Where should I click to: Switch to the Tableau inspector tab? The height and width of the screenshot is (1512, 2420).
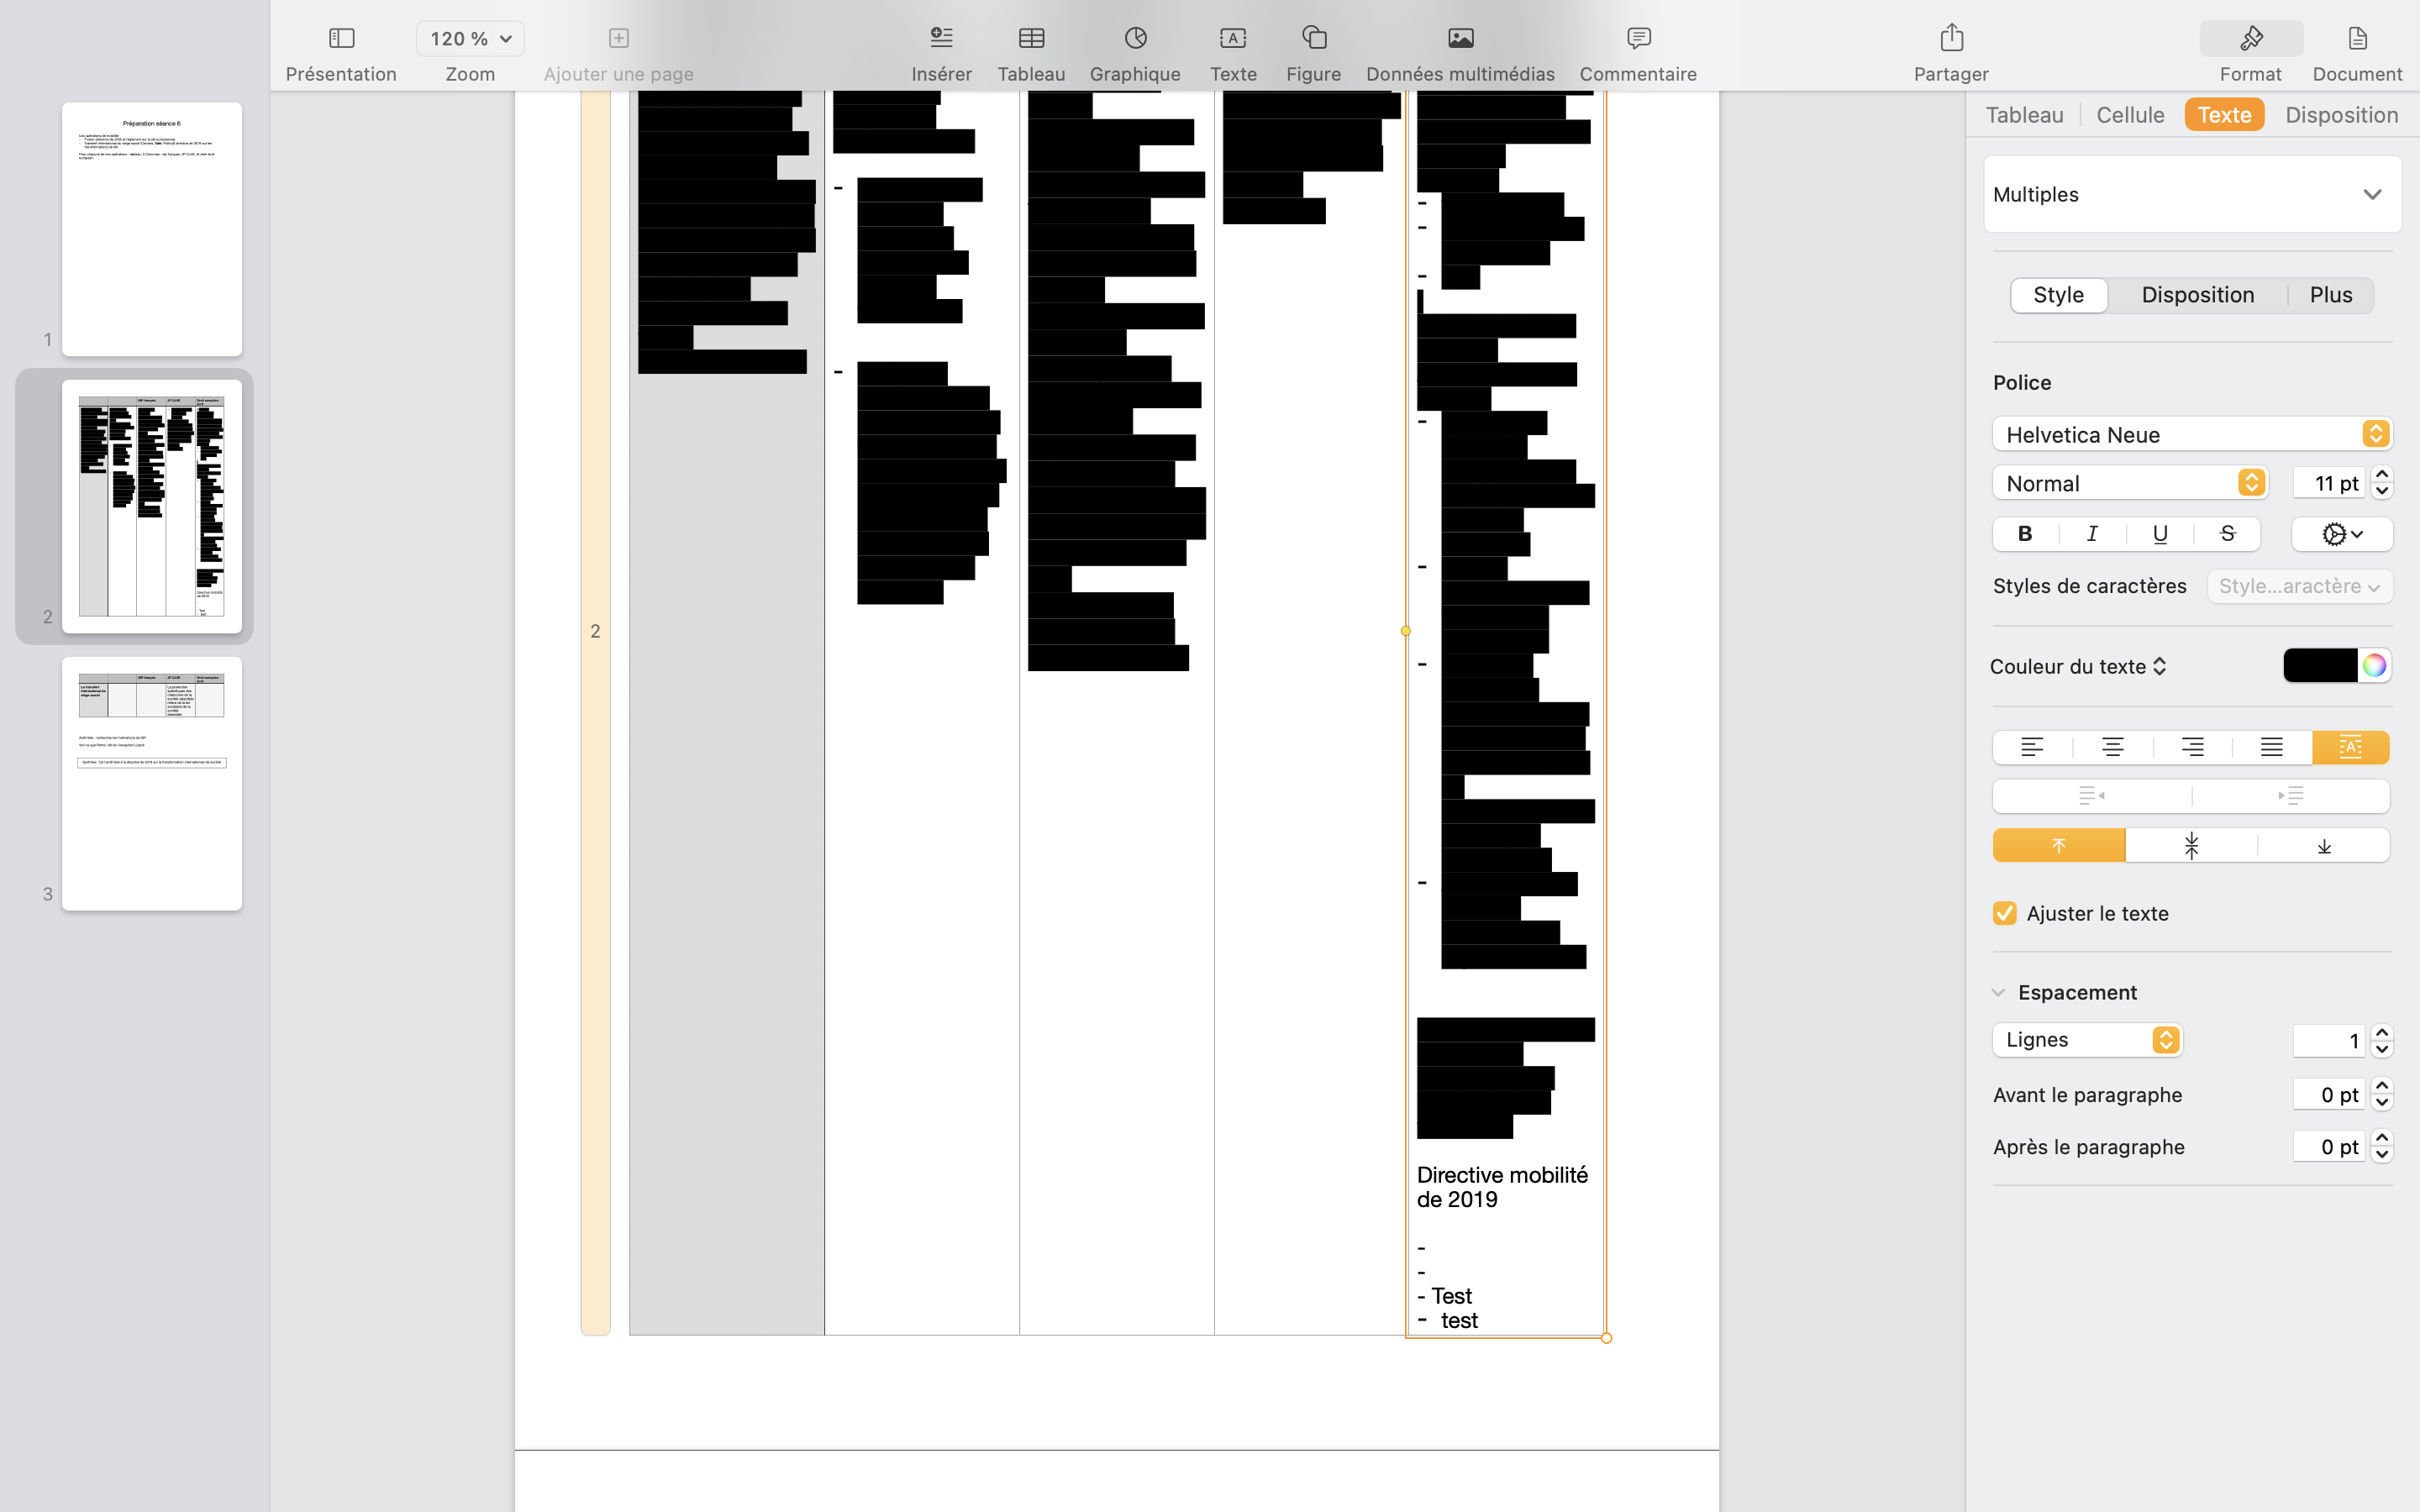2024,115
